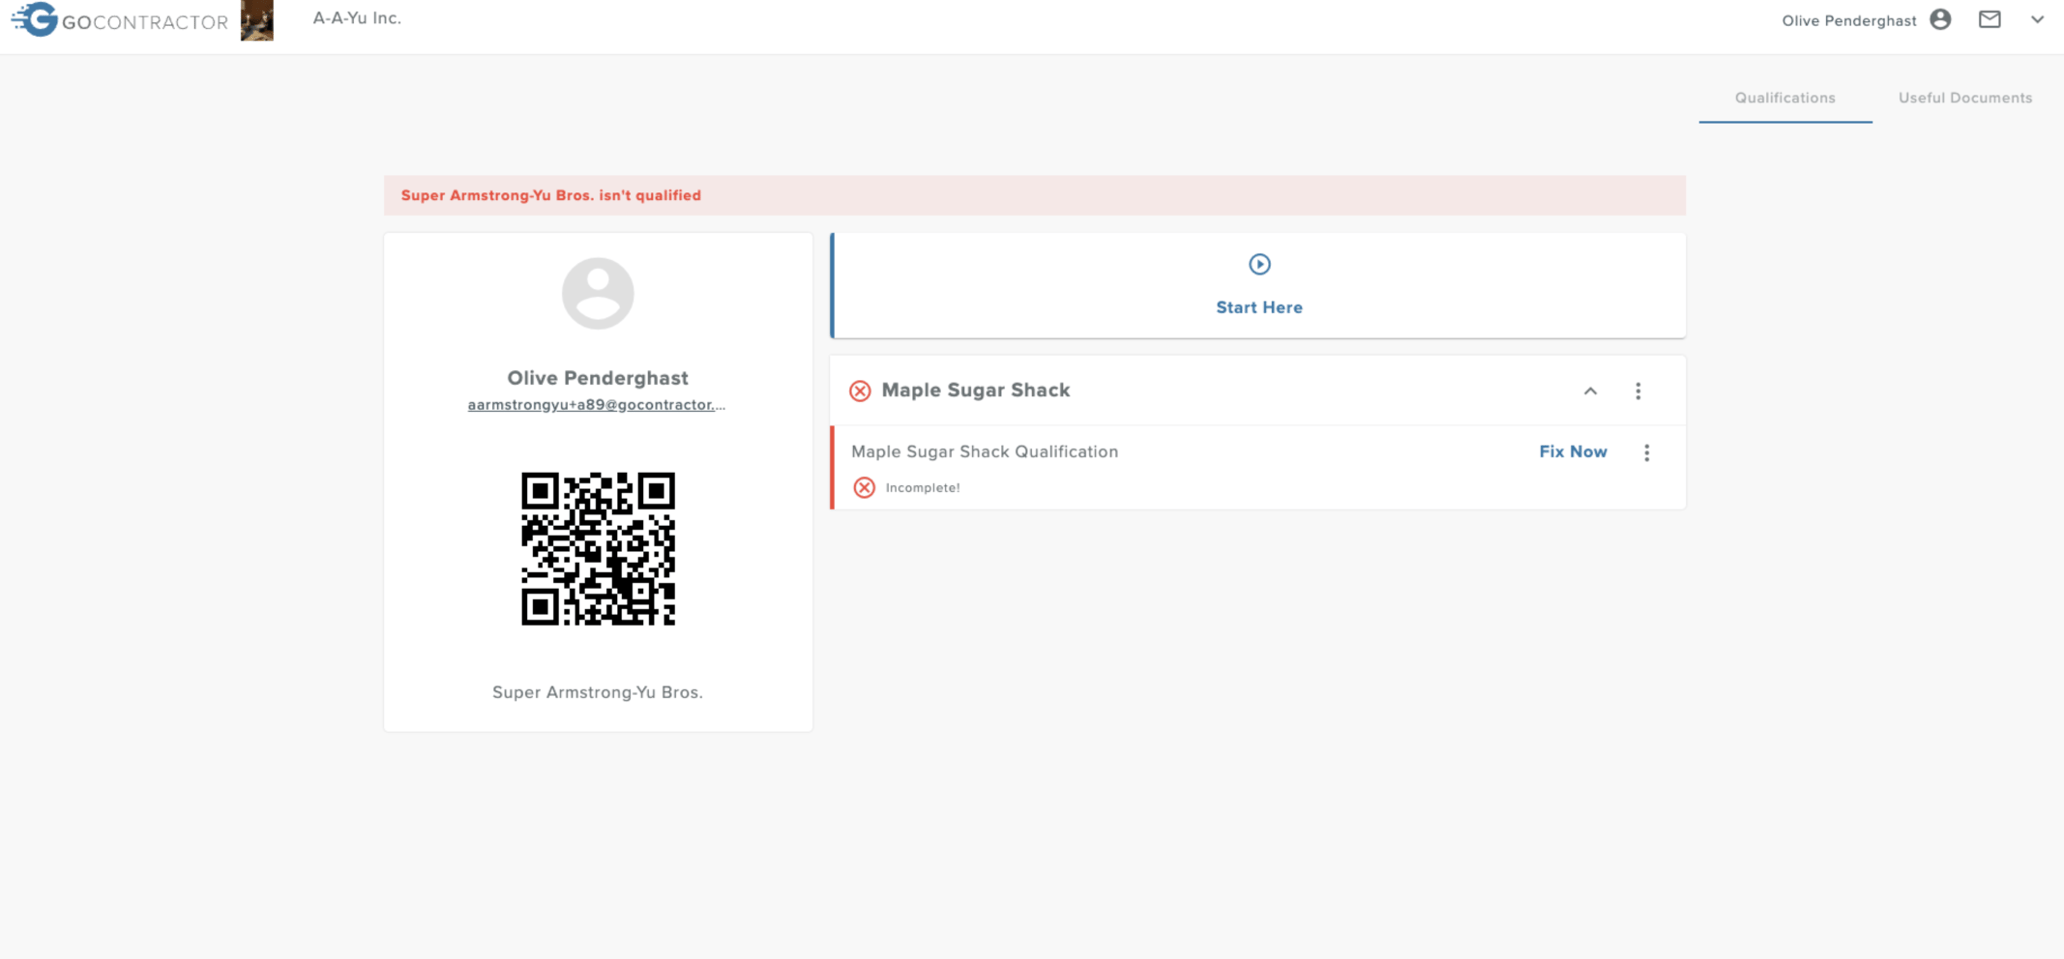
Task: Open the aarmstrongyu+a89 email link
Action: pyautogui.click(x=597, y=405)
